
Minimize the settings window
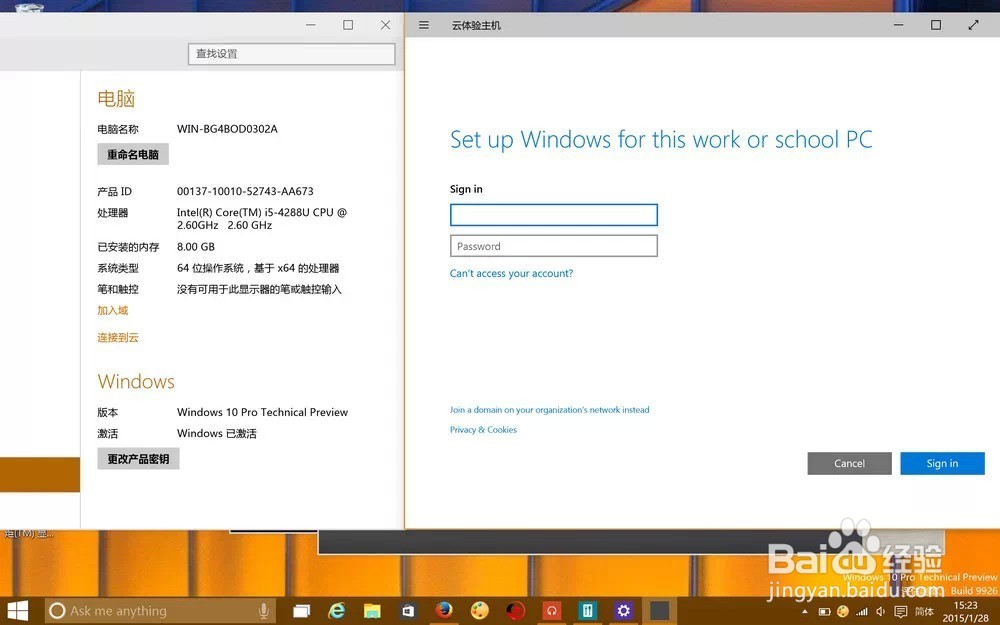311,25
